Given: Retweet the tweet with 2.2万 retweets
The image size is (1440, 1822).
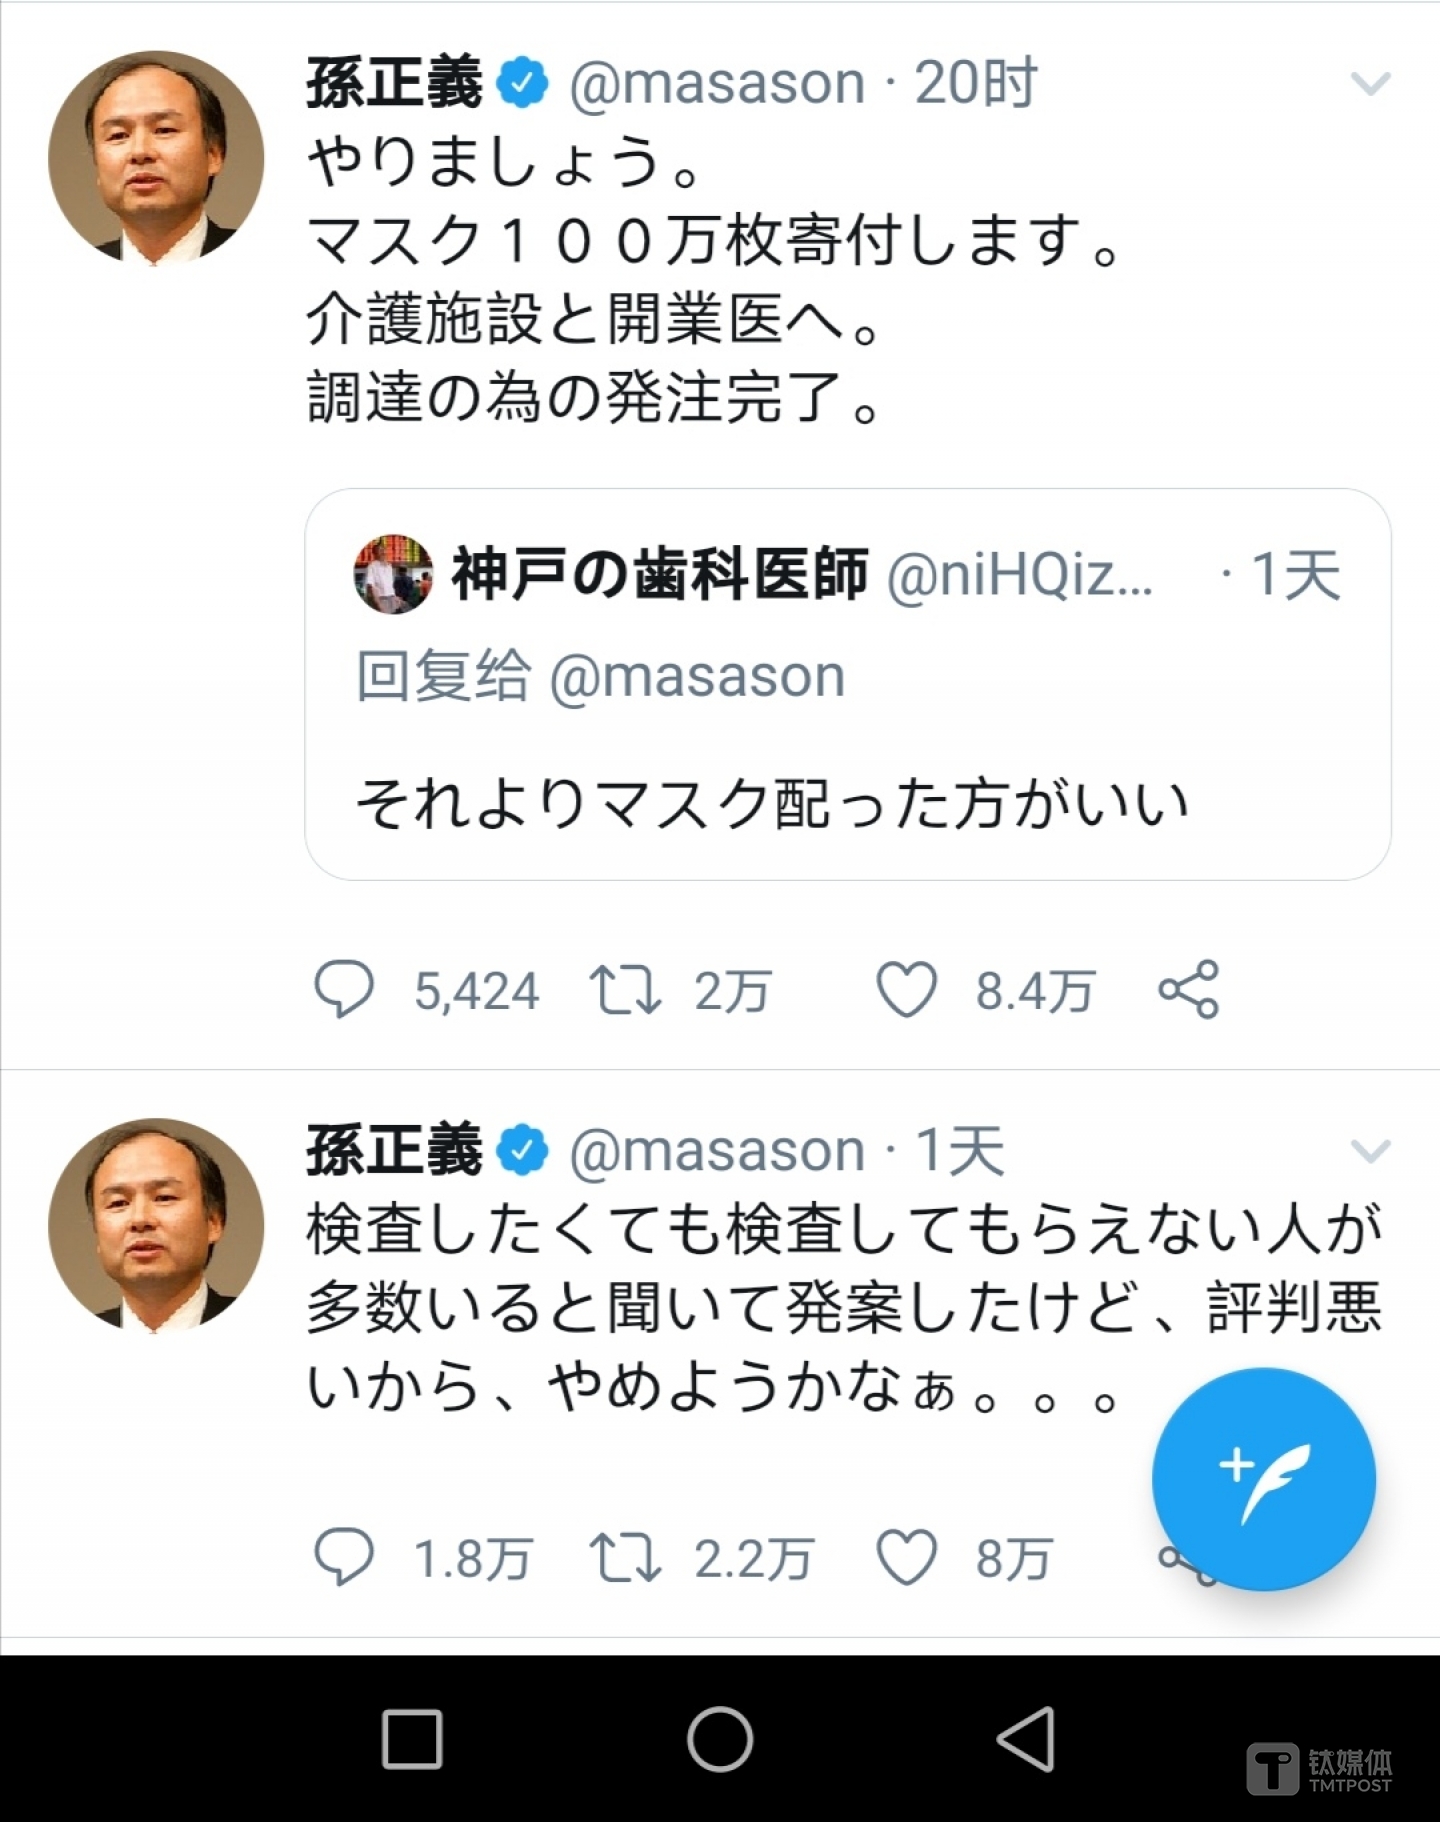Looking at the screenshot, I should point(625,1557).
